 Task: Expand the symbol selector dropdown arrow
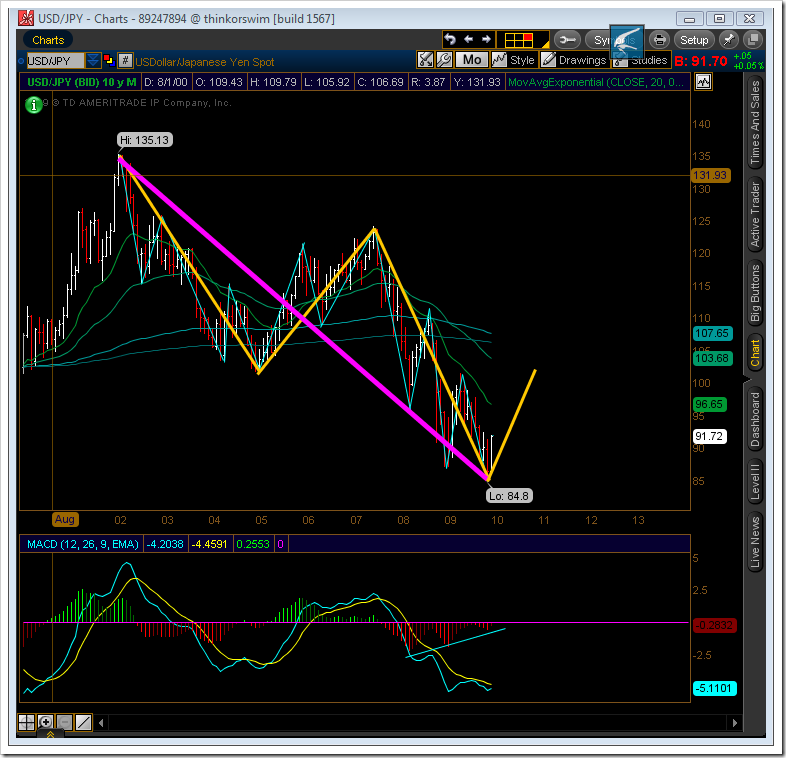[92, 61]
